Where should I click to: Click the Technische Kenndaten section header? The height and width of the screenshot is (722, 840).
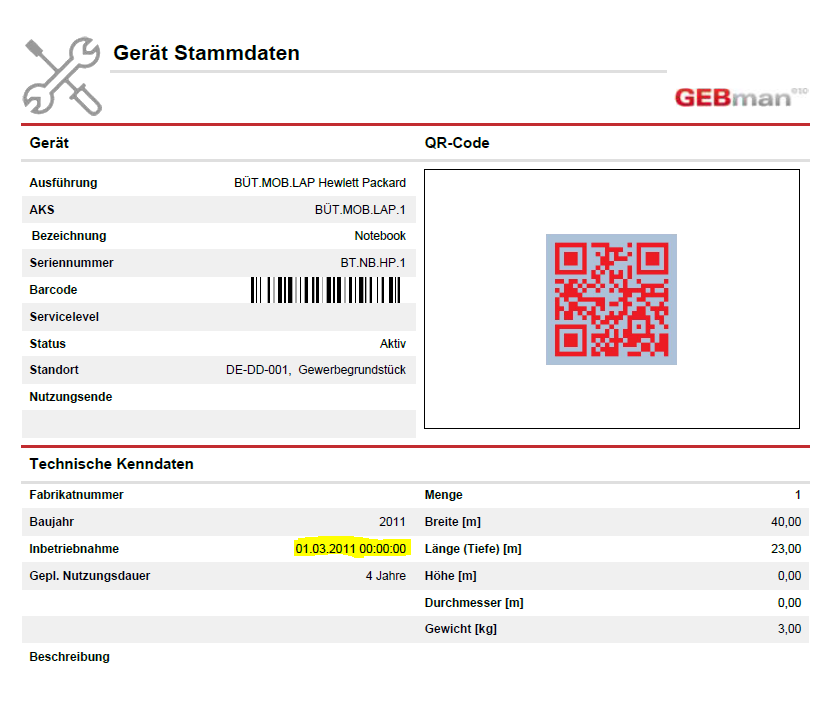pos(111,464)
